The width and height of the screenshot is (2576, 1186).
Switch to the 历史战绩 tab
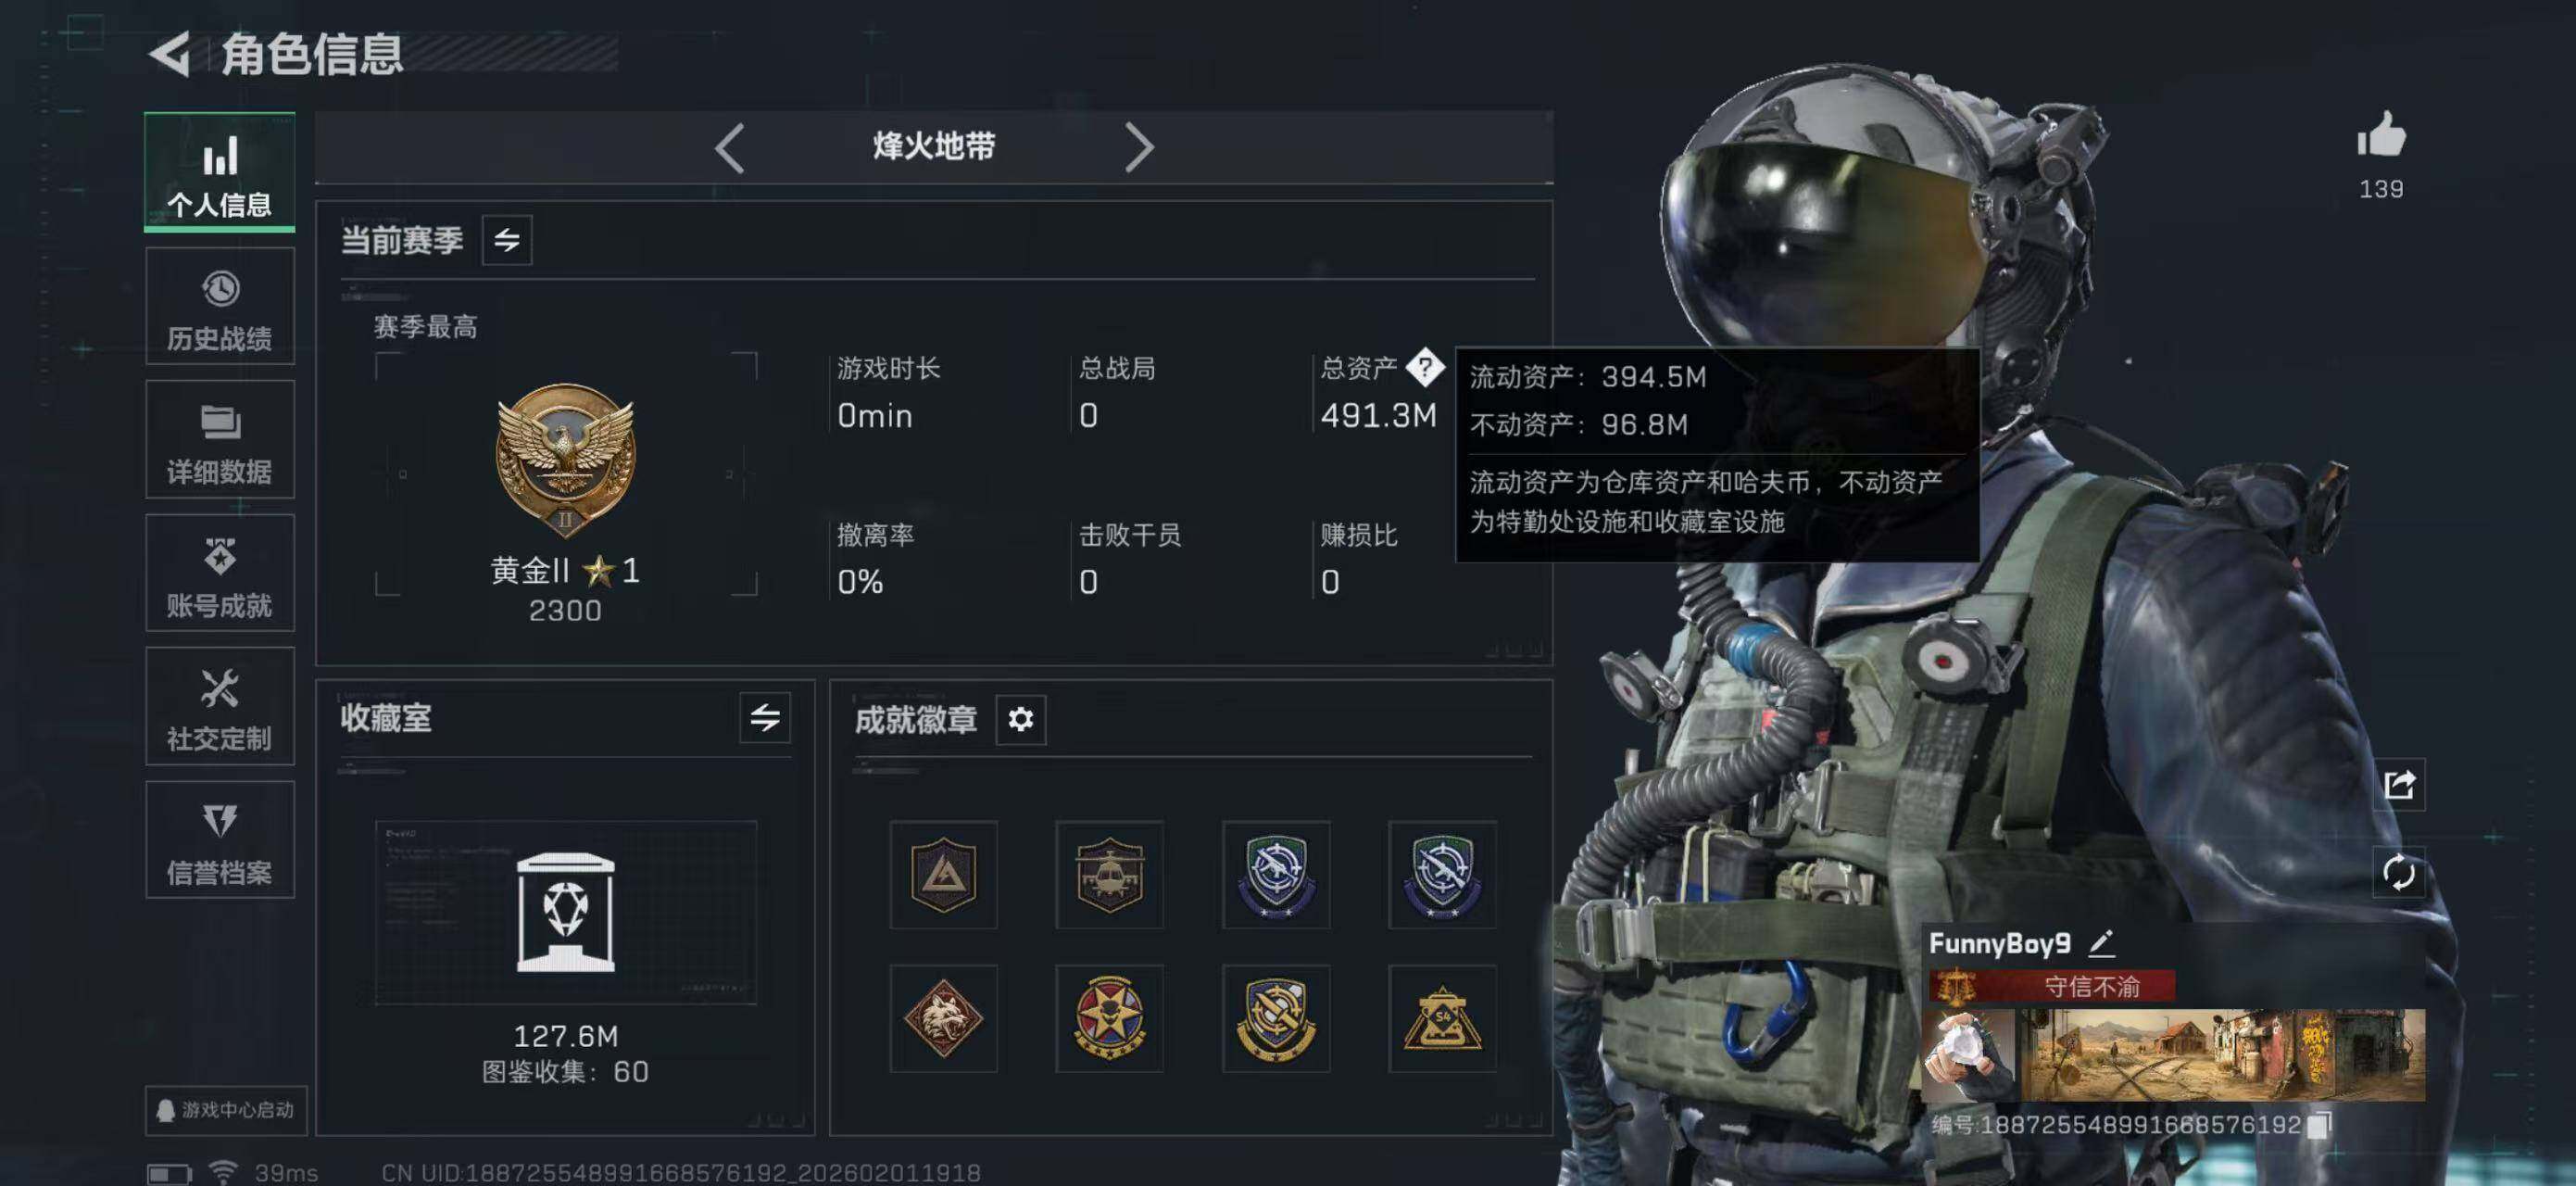pyautogui.click(x=220, y=307)
